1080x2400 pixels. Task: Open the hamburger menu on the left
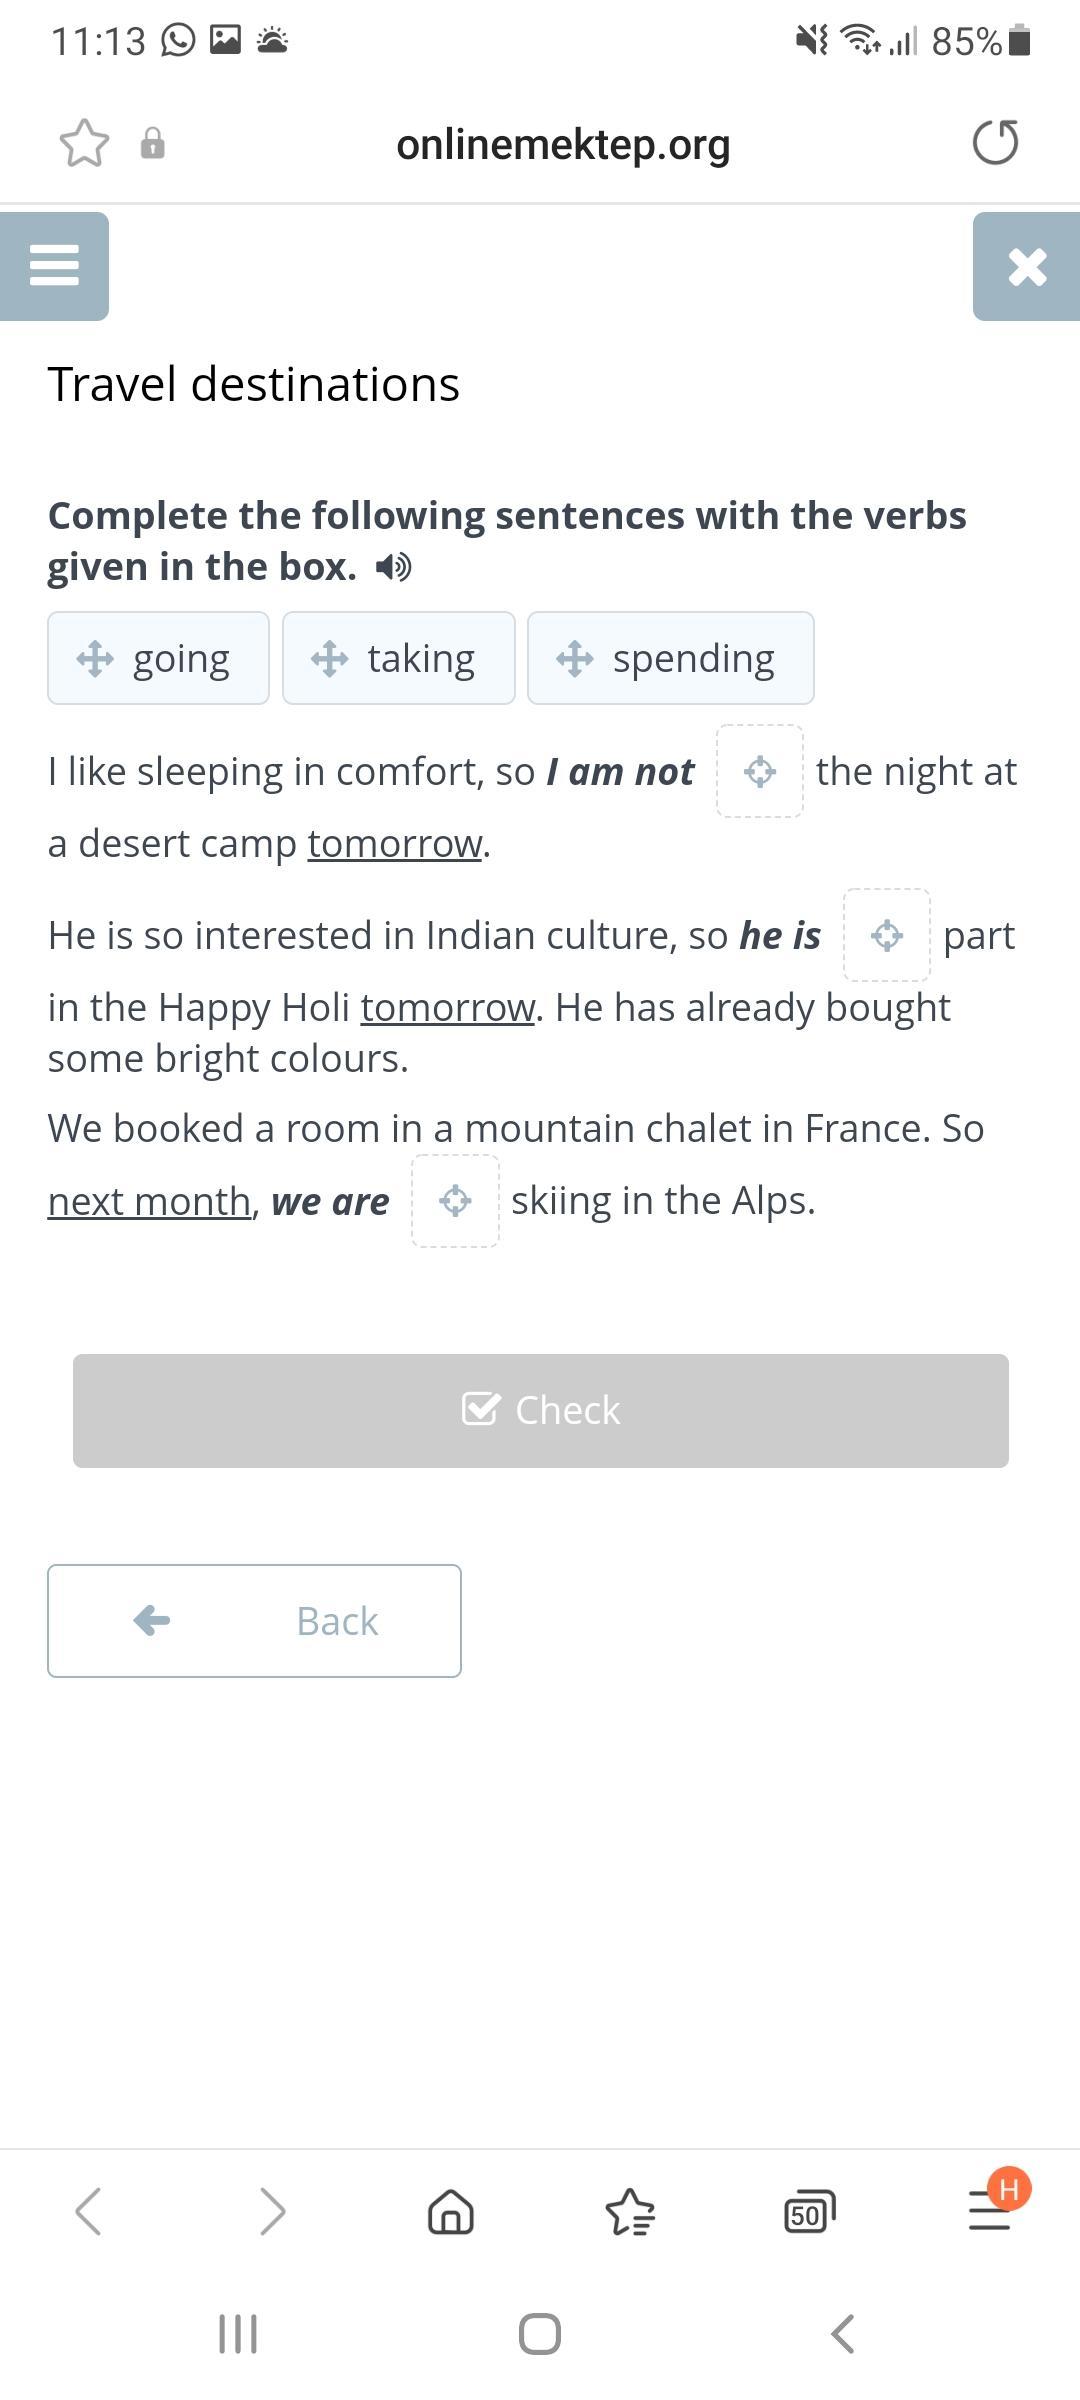pyautogui.click(x=54, y=266)
